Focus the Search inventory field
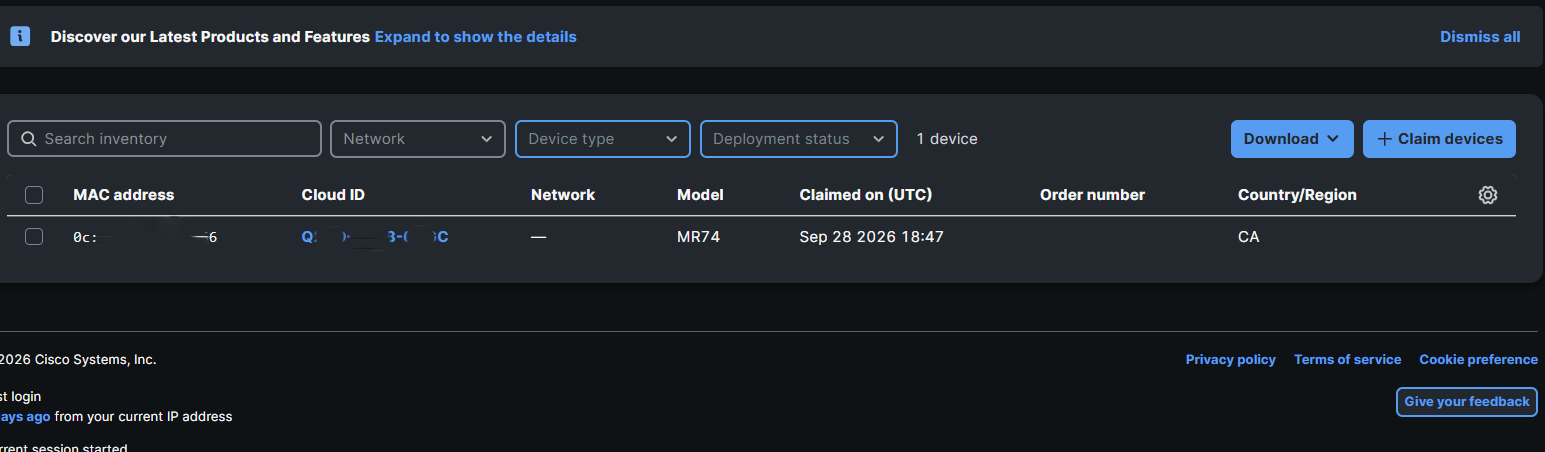Image resolution: width=1545 pixels, height=452 pixels. click(x=164, y=139)
